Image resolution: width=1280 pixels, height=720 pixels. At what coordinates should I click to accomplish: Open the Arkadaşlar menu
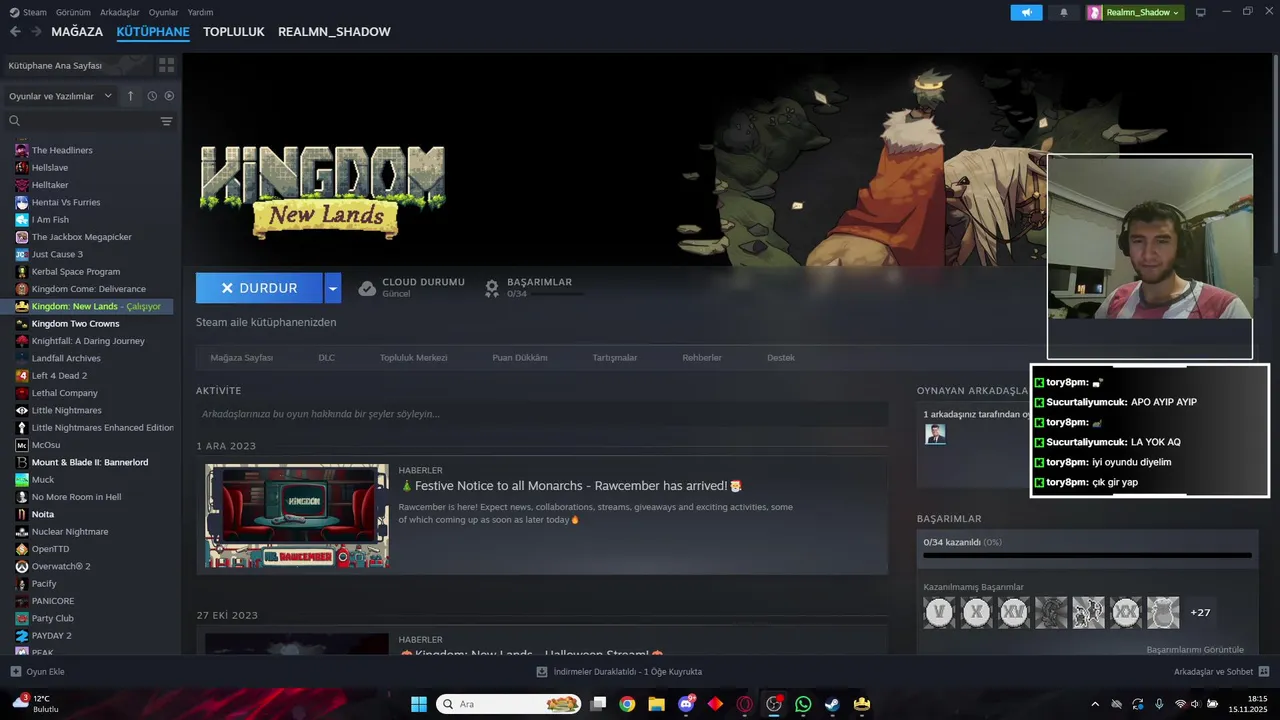120,12
